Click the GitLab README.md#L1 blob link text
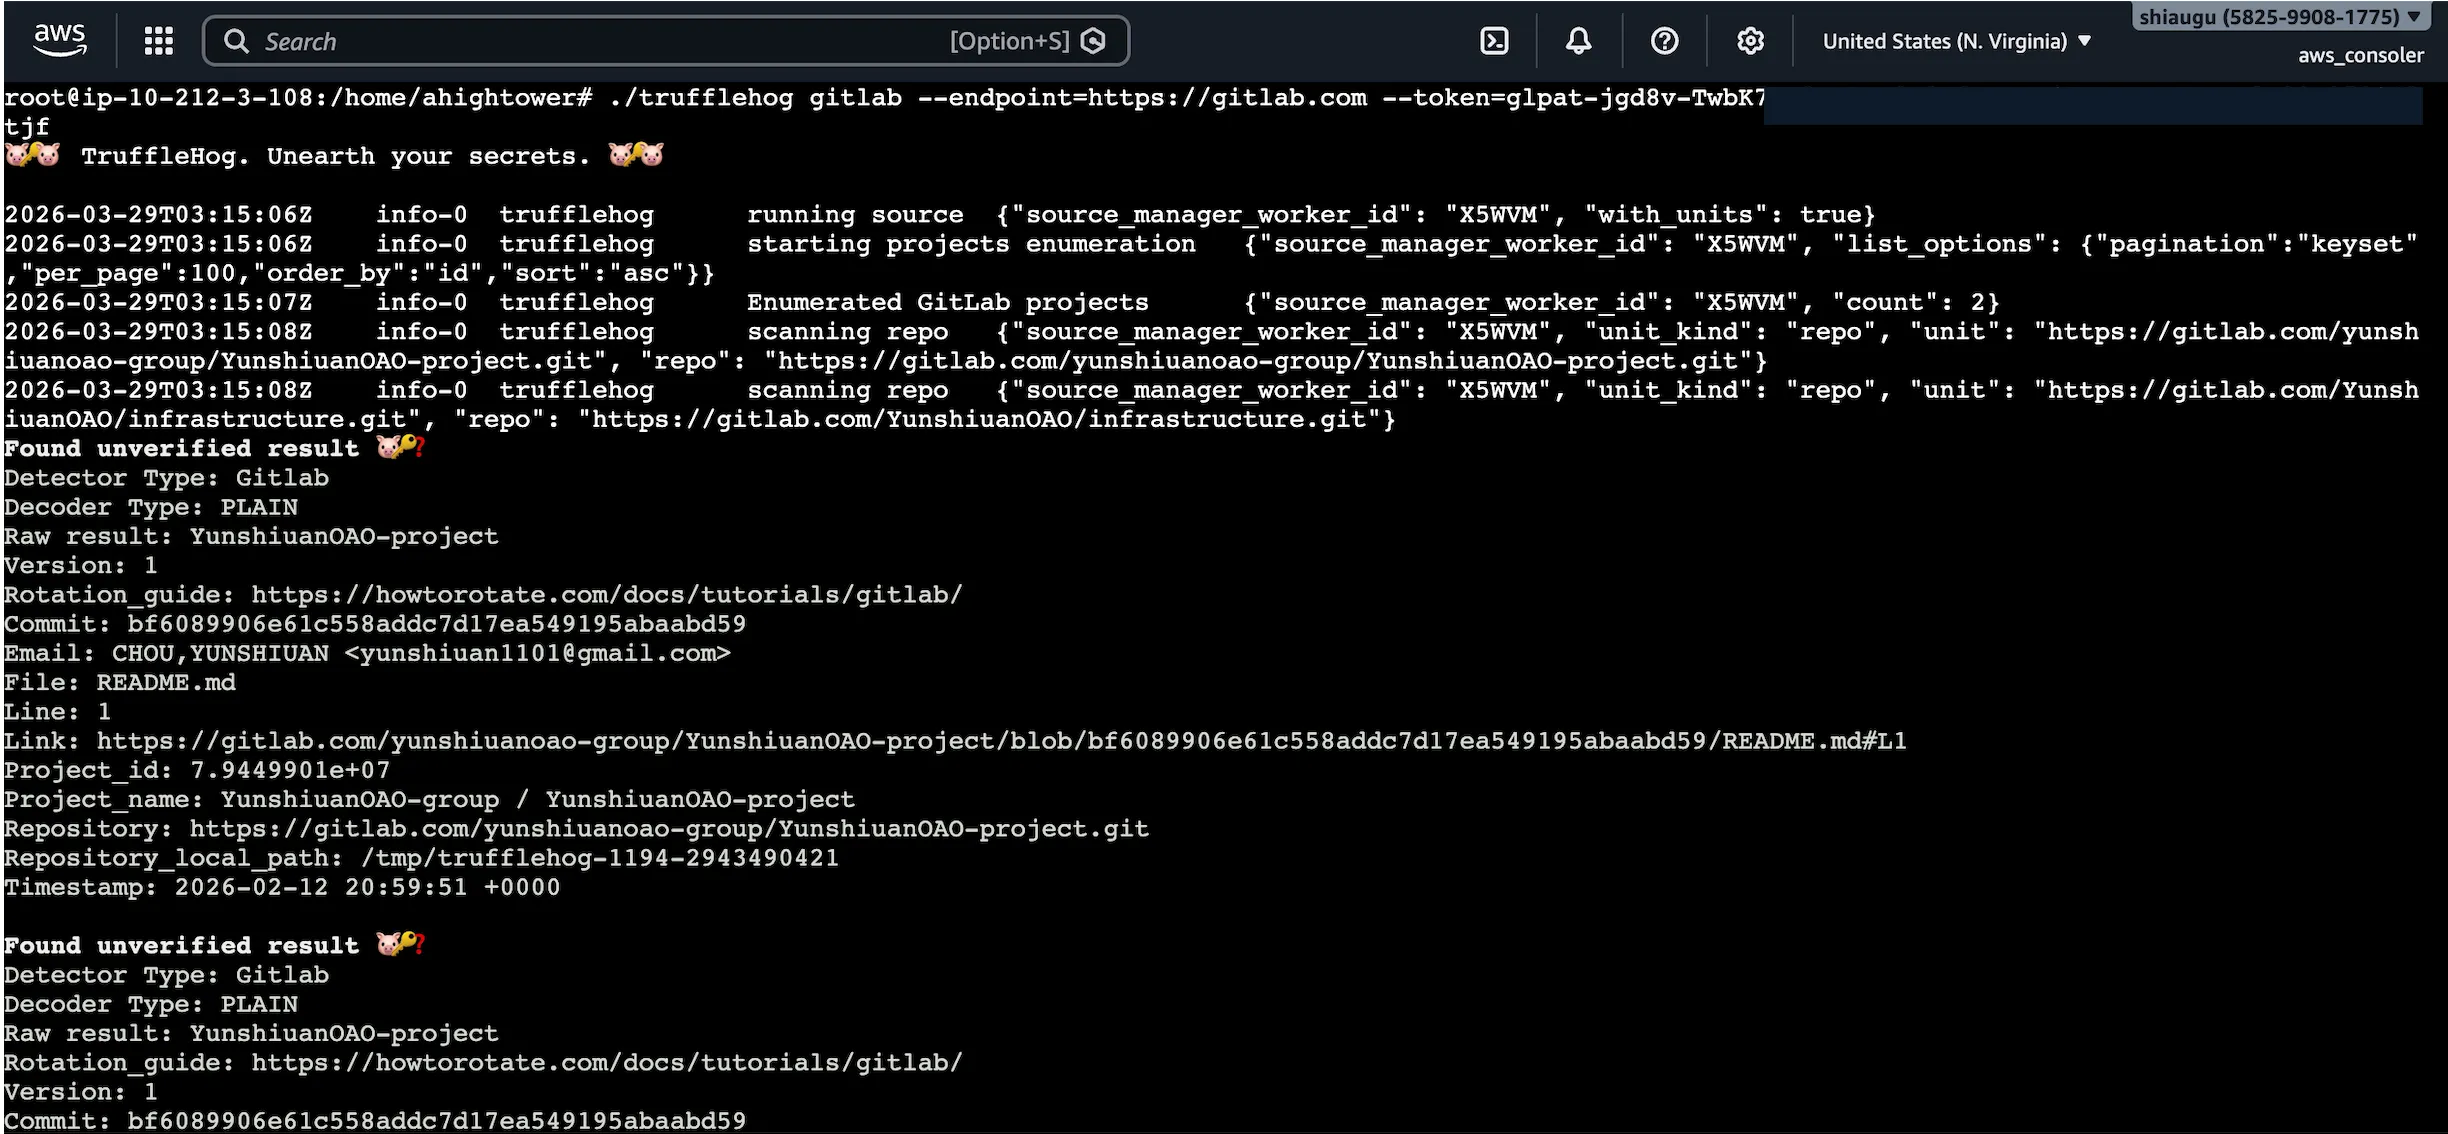2448x1134 pixels. coord(1002,741)
